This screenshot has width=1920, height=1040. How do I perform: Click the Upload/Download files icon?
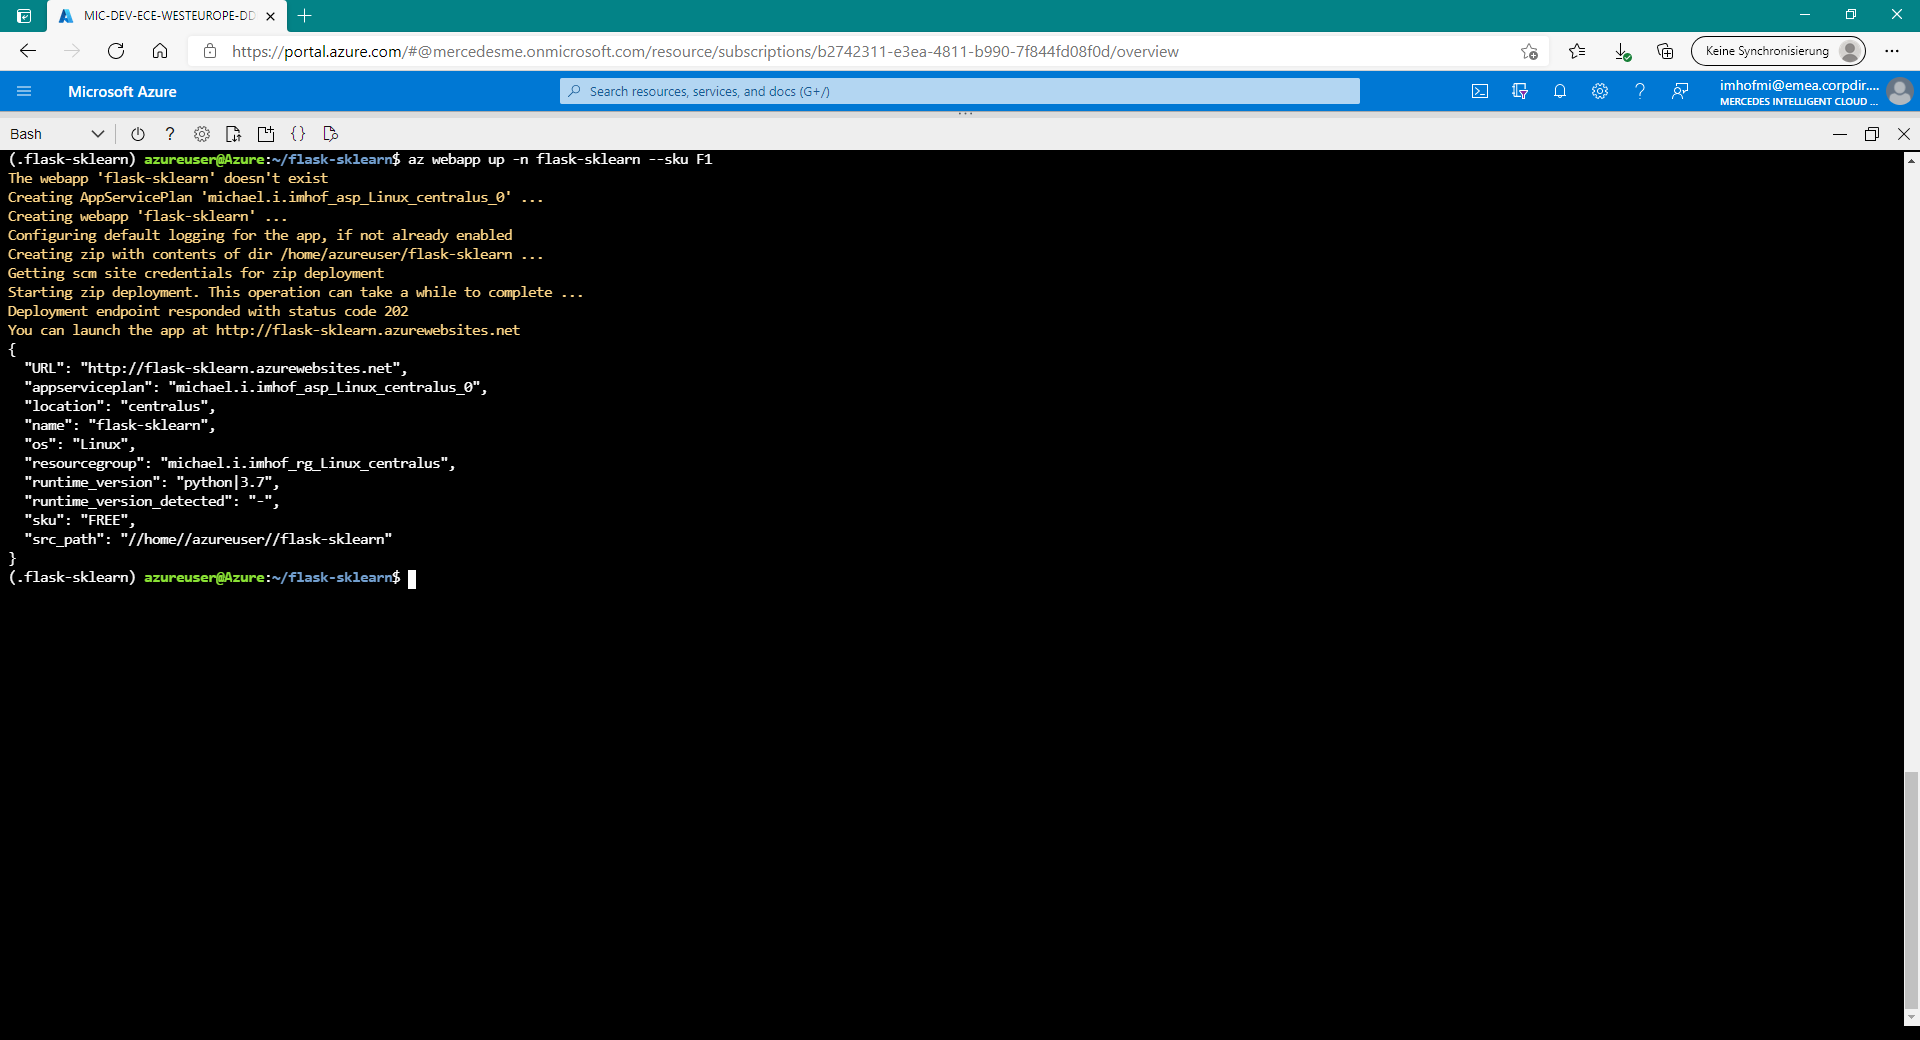click(234, 134)
